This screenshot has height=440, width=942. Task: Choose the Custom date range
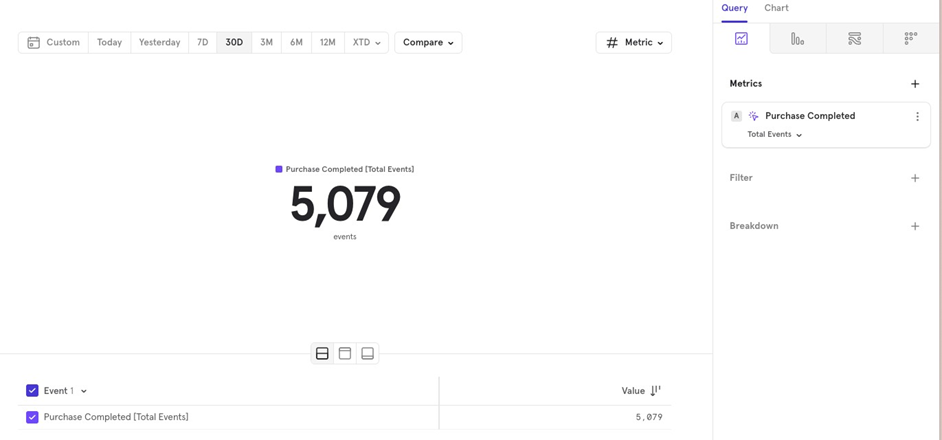(x=54, y=43)
